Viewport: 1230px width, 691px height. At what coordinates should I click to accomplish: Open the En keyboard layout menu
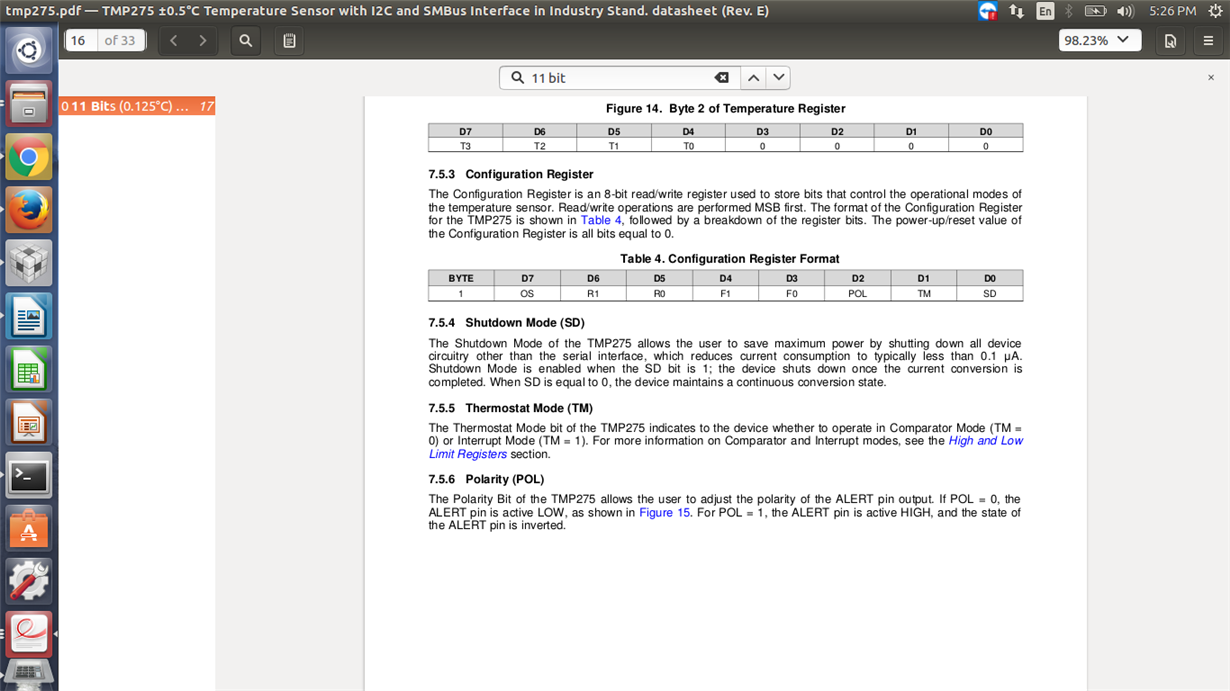click(1045, 11)
